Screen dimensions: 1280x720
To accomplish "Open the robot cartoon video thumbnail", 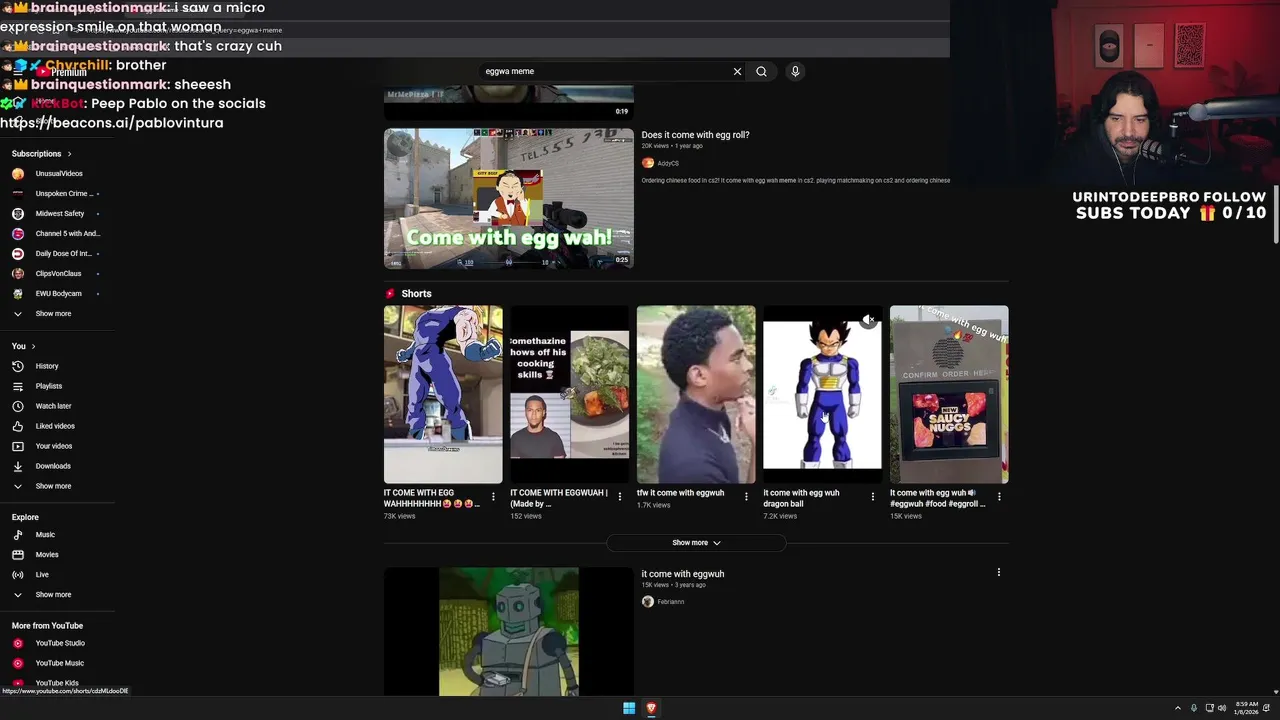I will [x=508, y=632].
